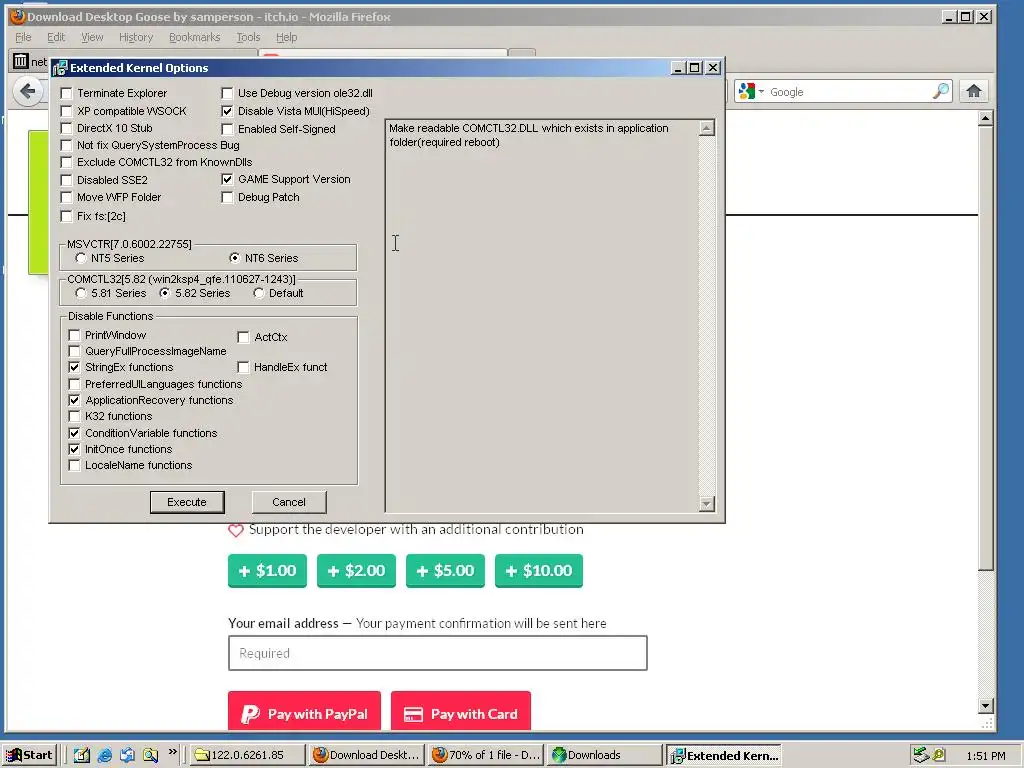Click Firefox back arrow button
The width and height of the screenshot is (1024, 768).
[27, 91]
